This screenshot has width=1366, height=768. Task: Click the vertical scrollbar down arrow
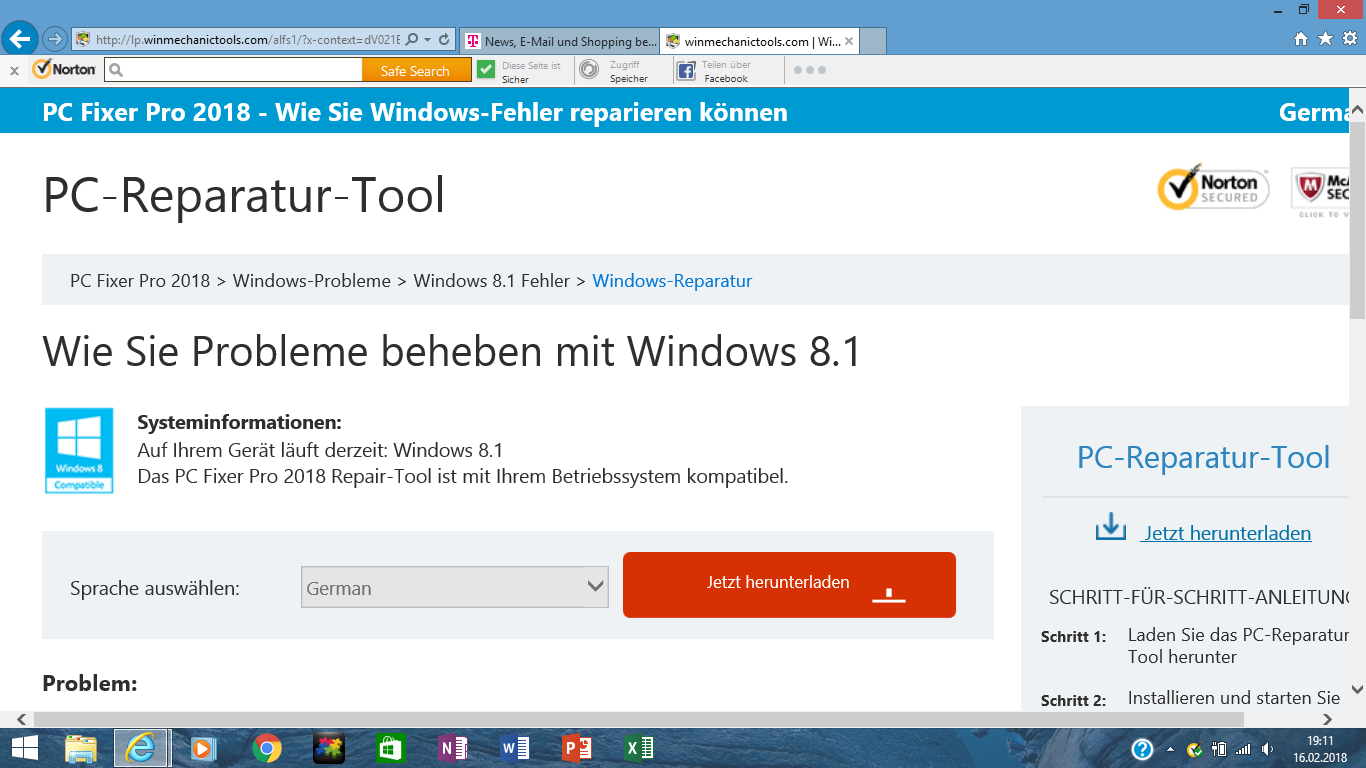click(x=1357, y=689)
